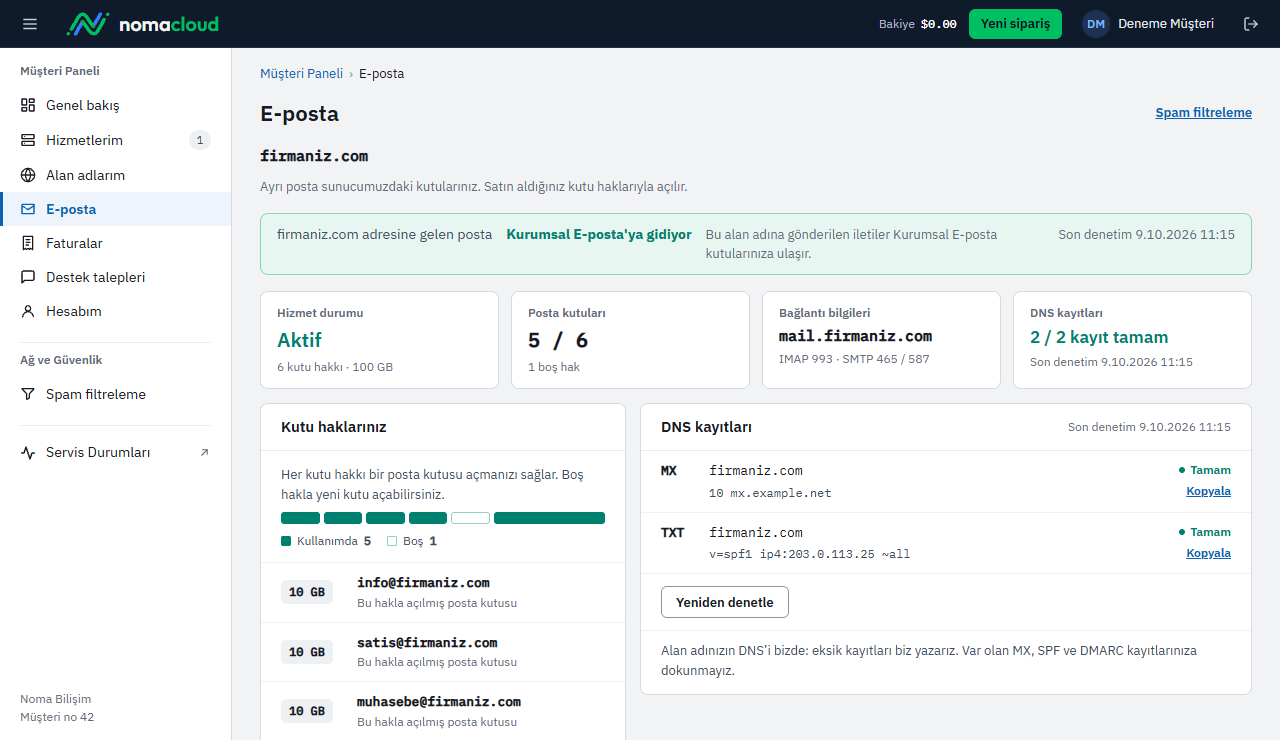1280x740 pixels.
Task: Click the Hizmetlerim count badge 1
Action: point(200,140)
